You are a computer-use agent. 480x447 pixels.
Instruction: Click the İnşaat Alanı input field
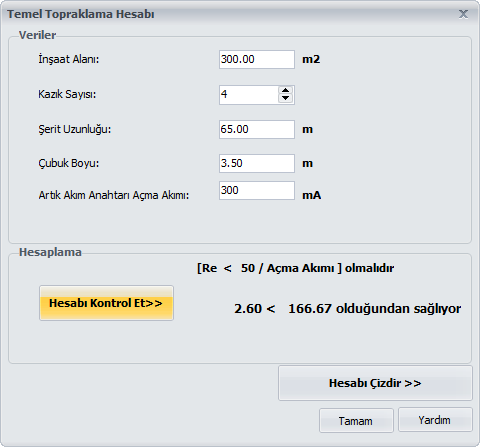(x=257, y=60)
